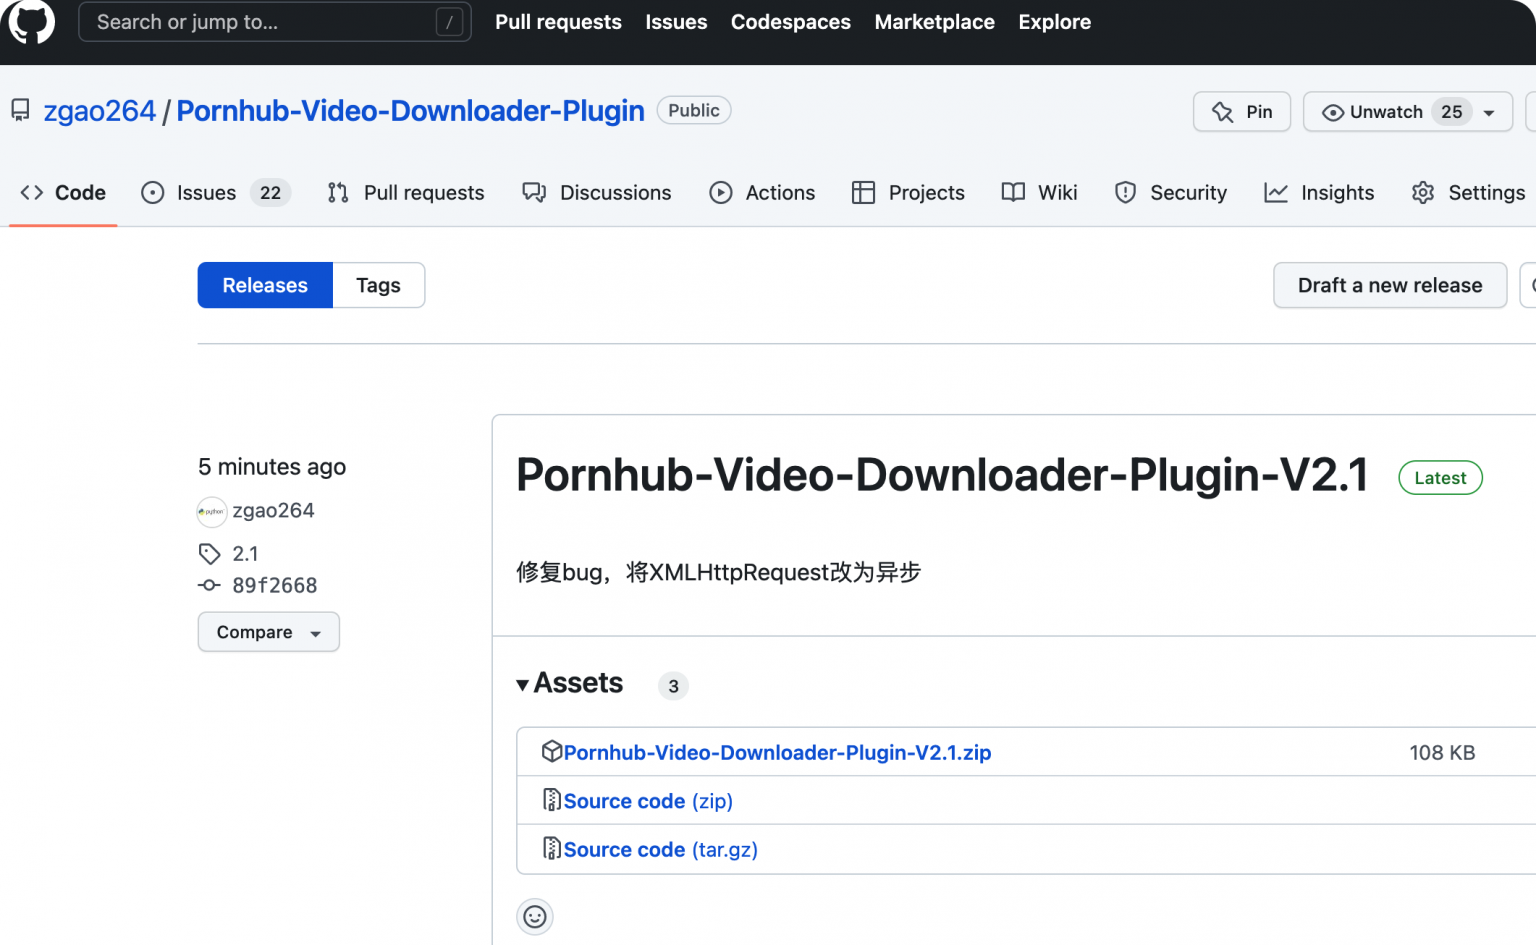
Task: Open the smiley reaction picker
Action: pyautogui.click(x=535, y=916)
